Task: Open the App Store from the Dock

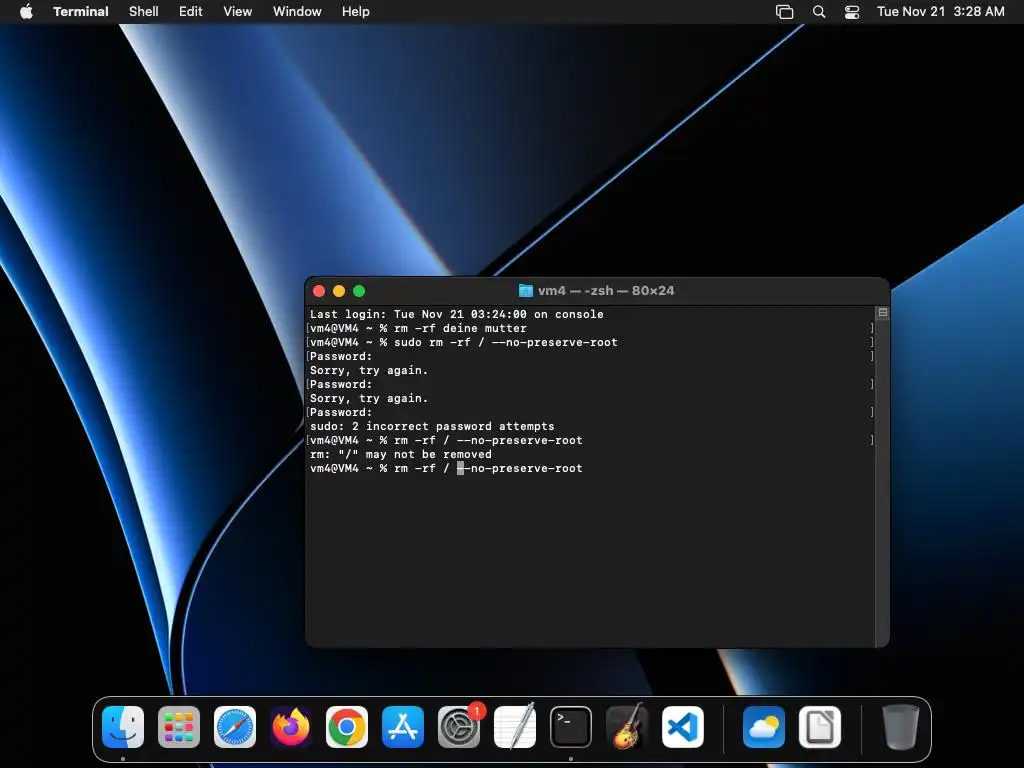Action: click(x=403, y=727)
